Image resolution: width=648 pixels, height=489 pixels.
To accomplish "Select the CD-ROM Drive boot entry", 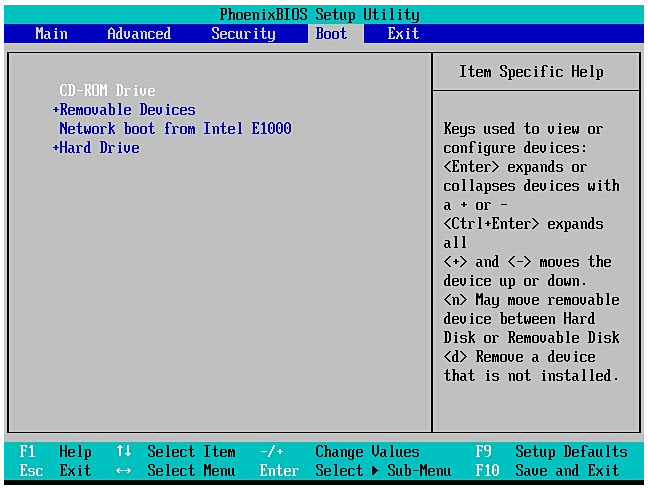I will [x=107, y=91].
